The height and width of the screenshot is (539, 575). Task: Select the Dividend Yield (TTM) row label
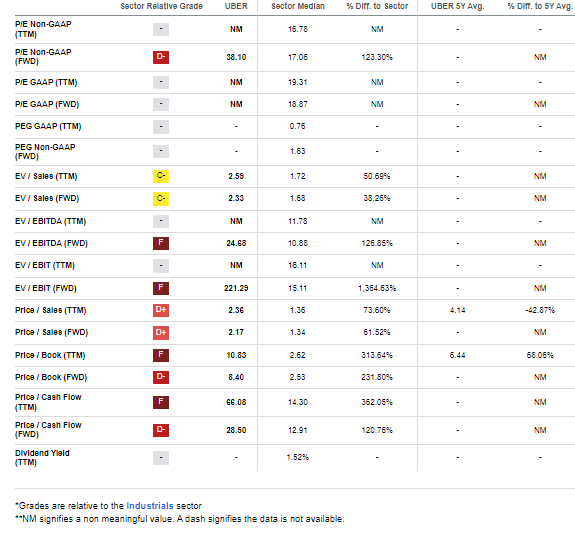click(x=42, y=458)
